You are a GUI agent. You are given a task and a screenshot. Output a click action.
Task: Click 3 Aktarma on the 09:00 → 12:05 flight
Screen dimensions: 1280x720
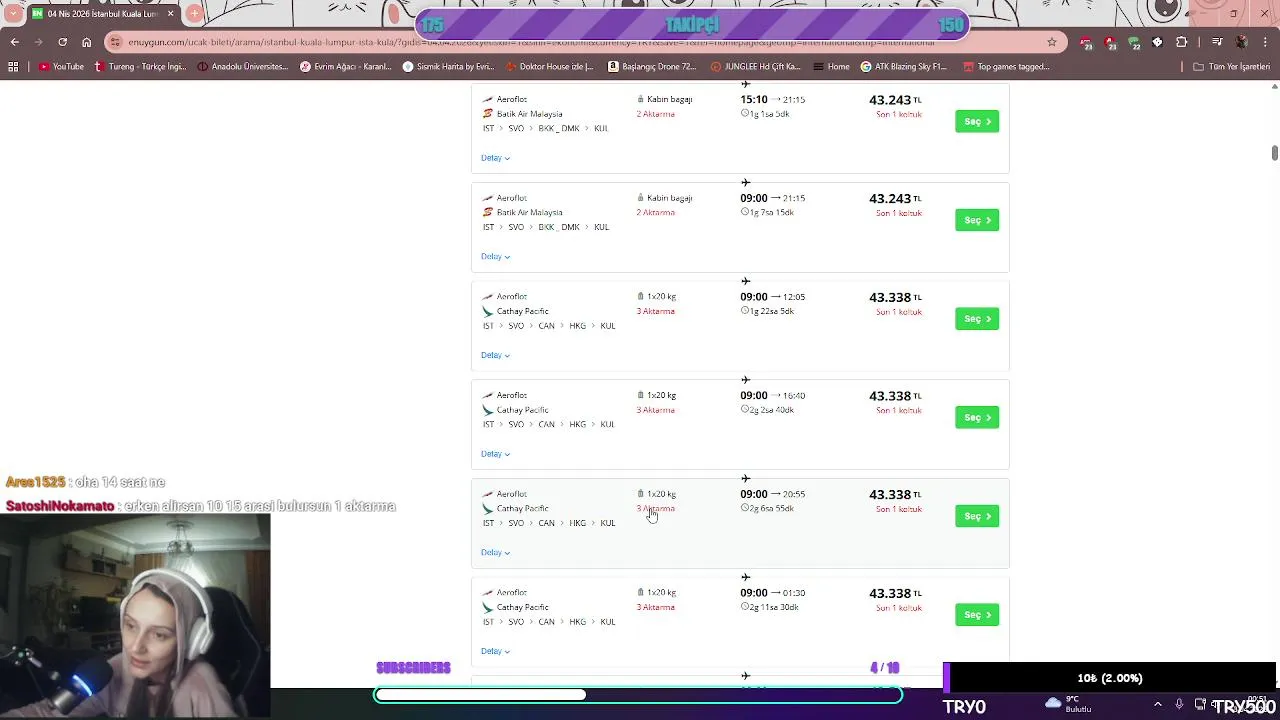655,311
